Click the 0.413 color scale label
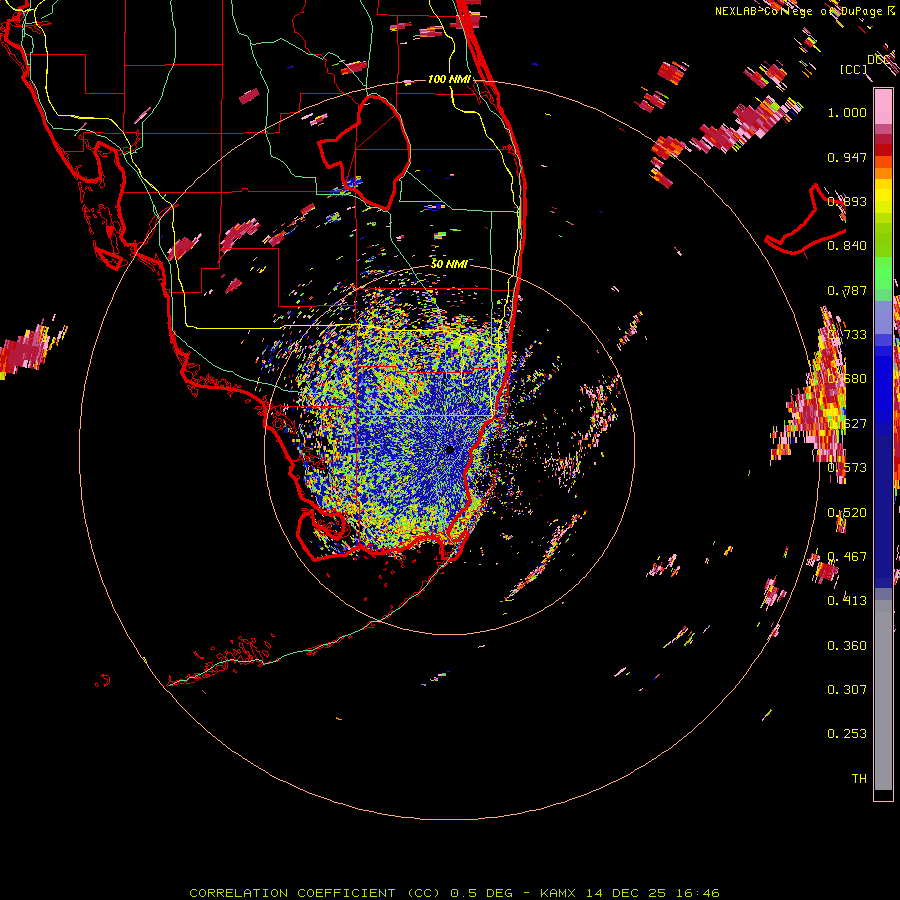Viewport: 900px width, 900px height. 847,601
